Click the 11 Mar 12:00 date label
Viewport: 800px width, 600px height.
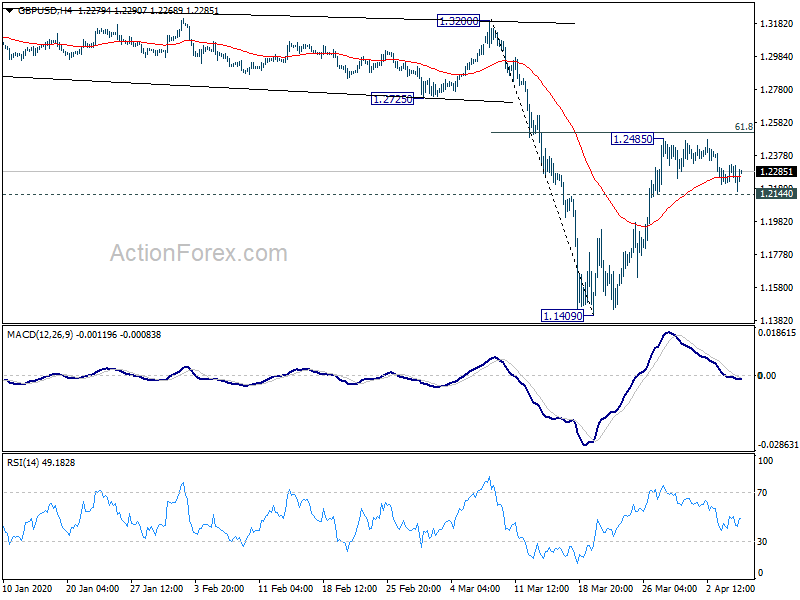(542, 588)
